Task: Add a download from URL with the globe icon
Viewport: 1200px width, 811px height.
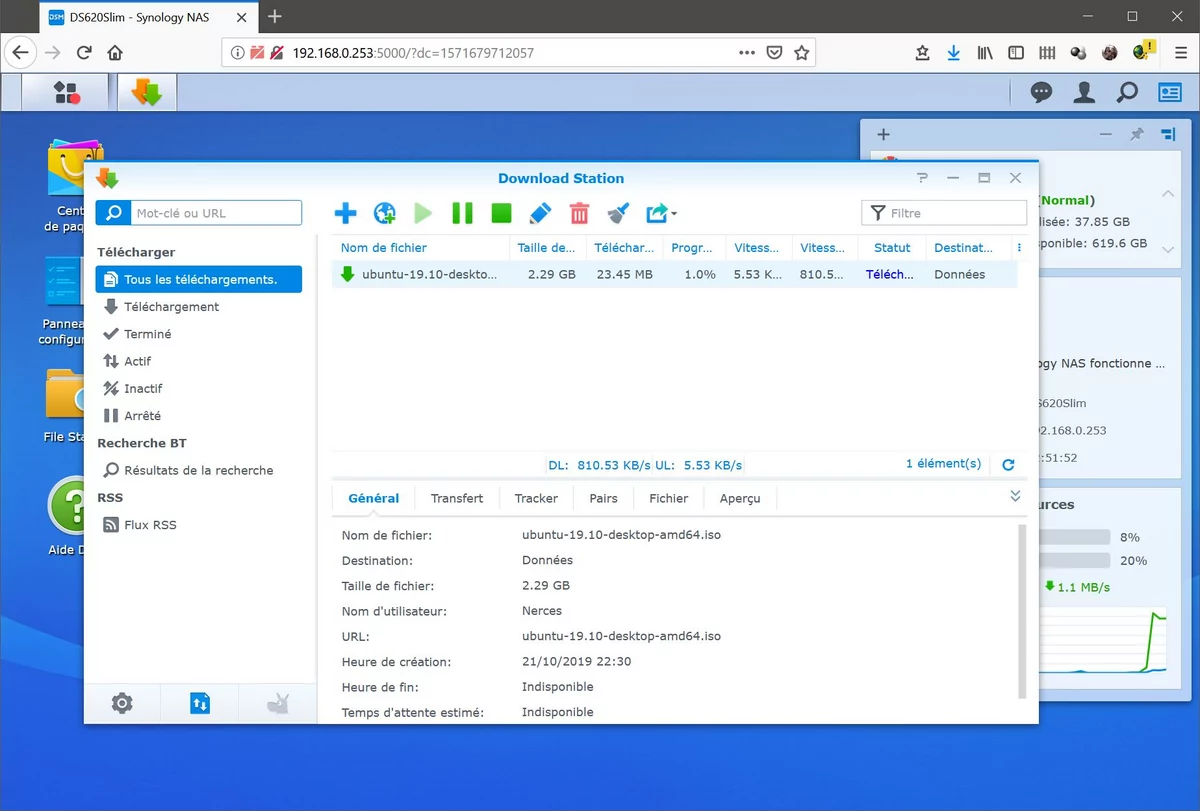Action: 384,213
